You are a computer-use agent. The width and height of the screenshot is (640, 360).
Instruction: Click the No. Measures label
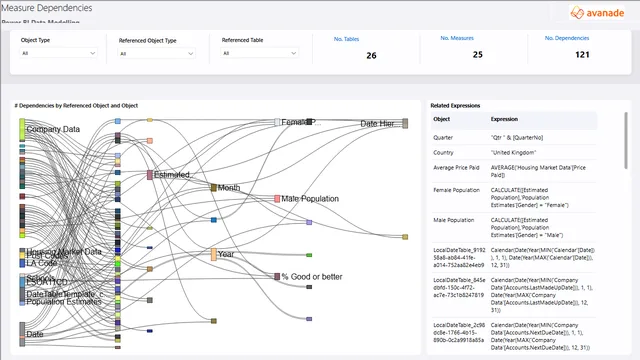(457, 38)
